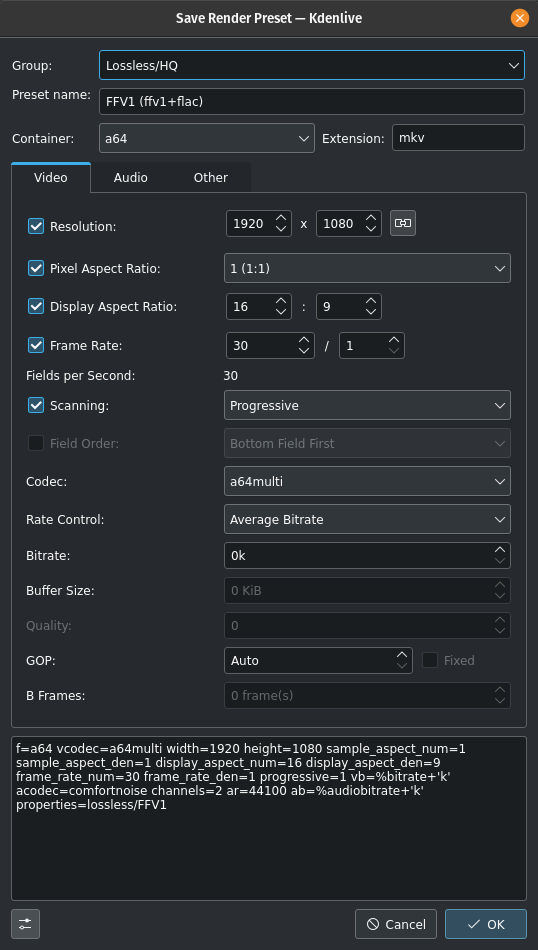Image resolution: width=538 pixels, height=950 pixels.
Task: Toggle the Pixel Aspect Ratio checkbox
Action: pos(36,268)
